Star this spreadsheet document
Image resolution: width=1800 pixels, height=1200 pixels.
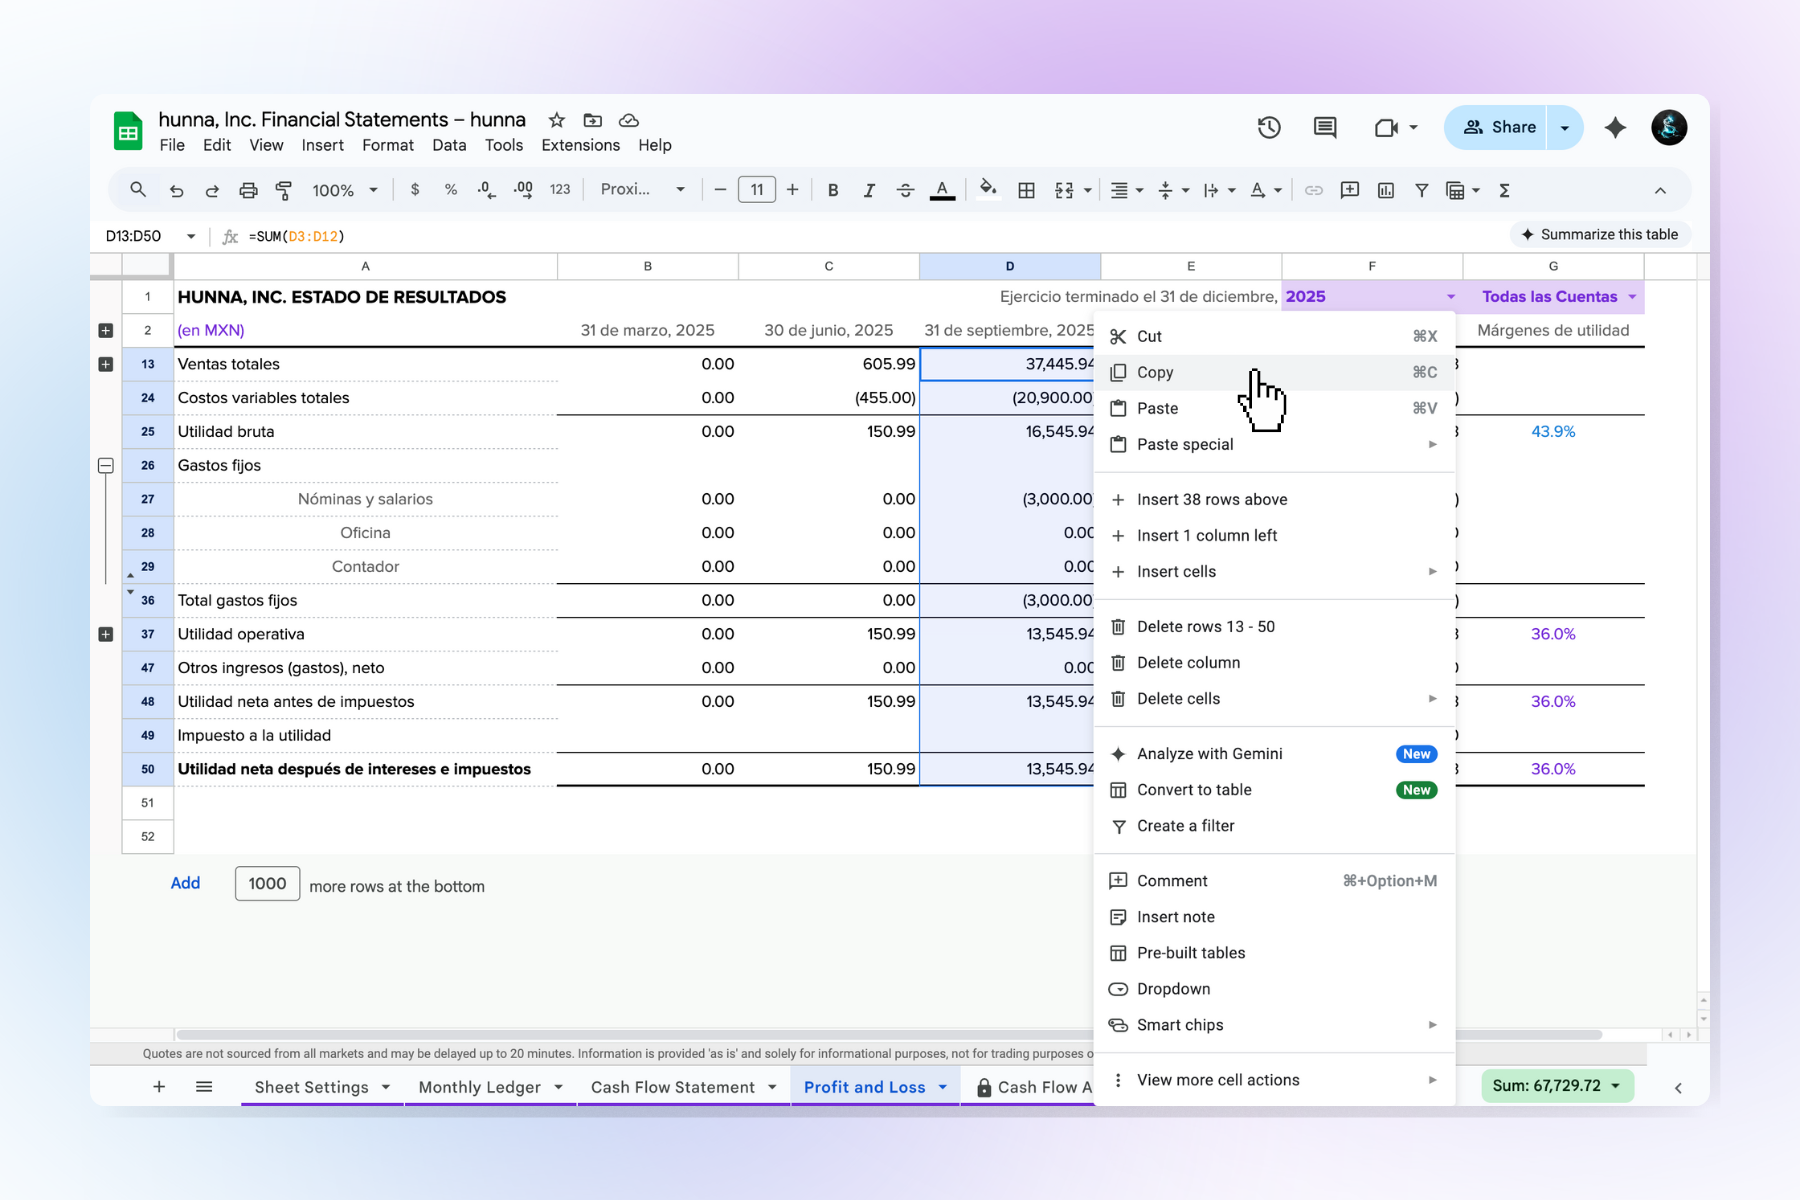coord(557,120)
